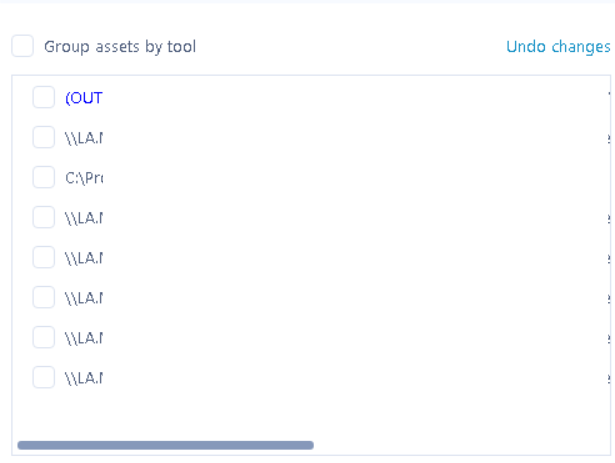The width and height of the screenshot is (615, 463).
Task: Click the \\LA path text just below C:\Pr
Action: pos(84,218)
